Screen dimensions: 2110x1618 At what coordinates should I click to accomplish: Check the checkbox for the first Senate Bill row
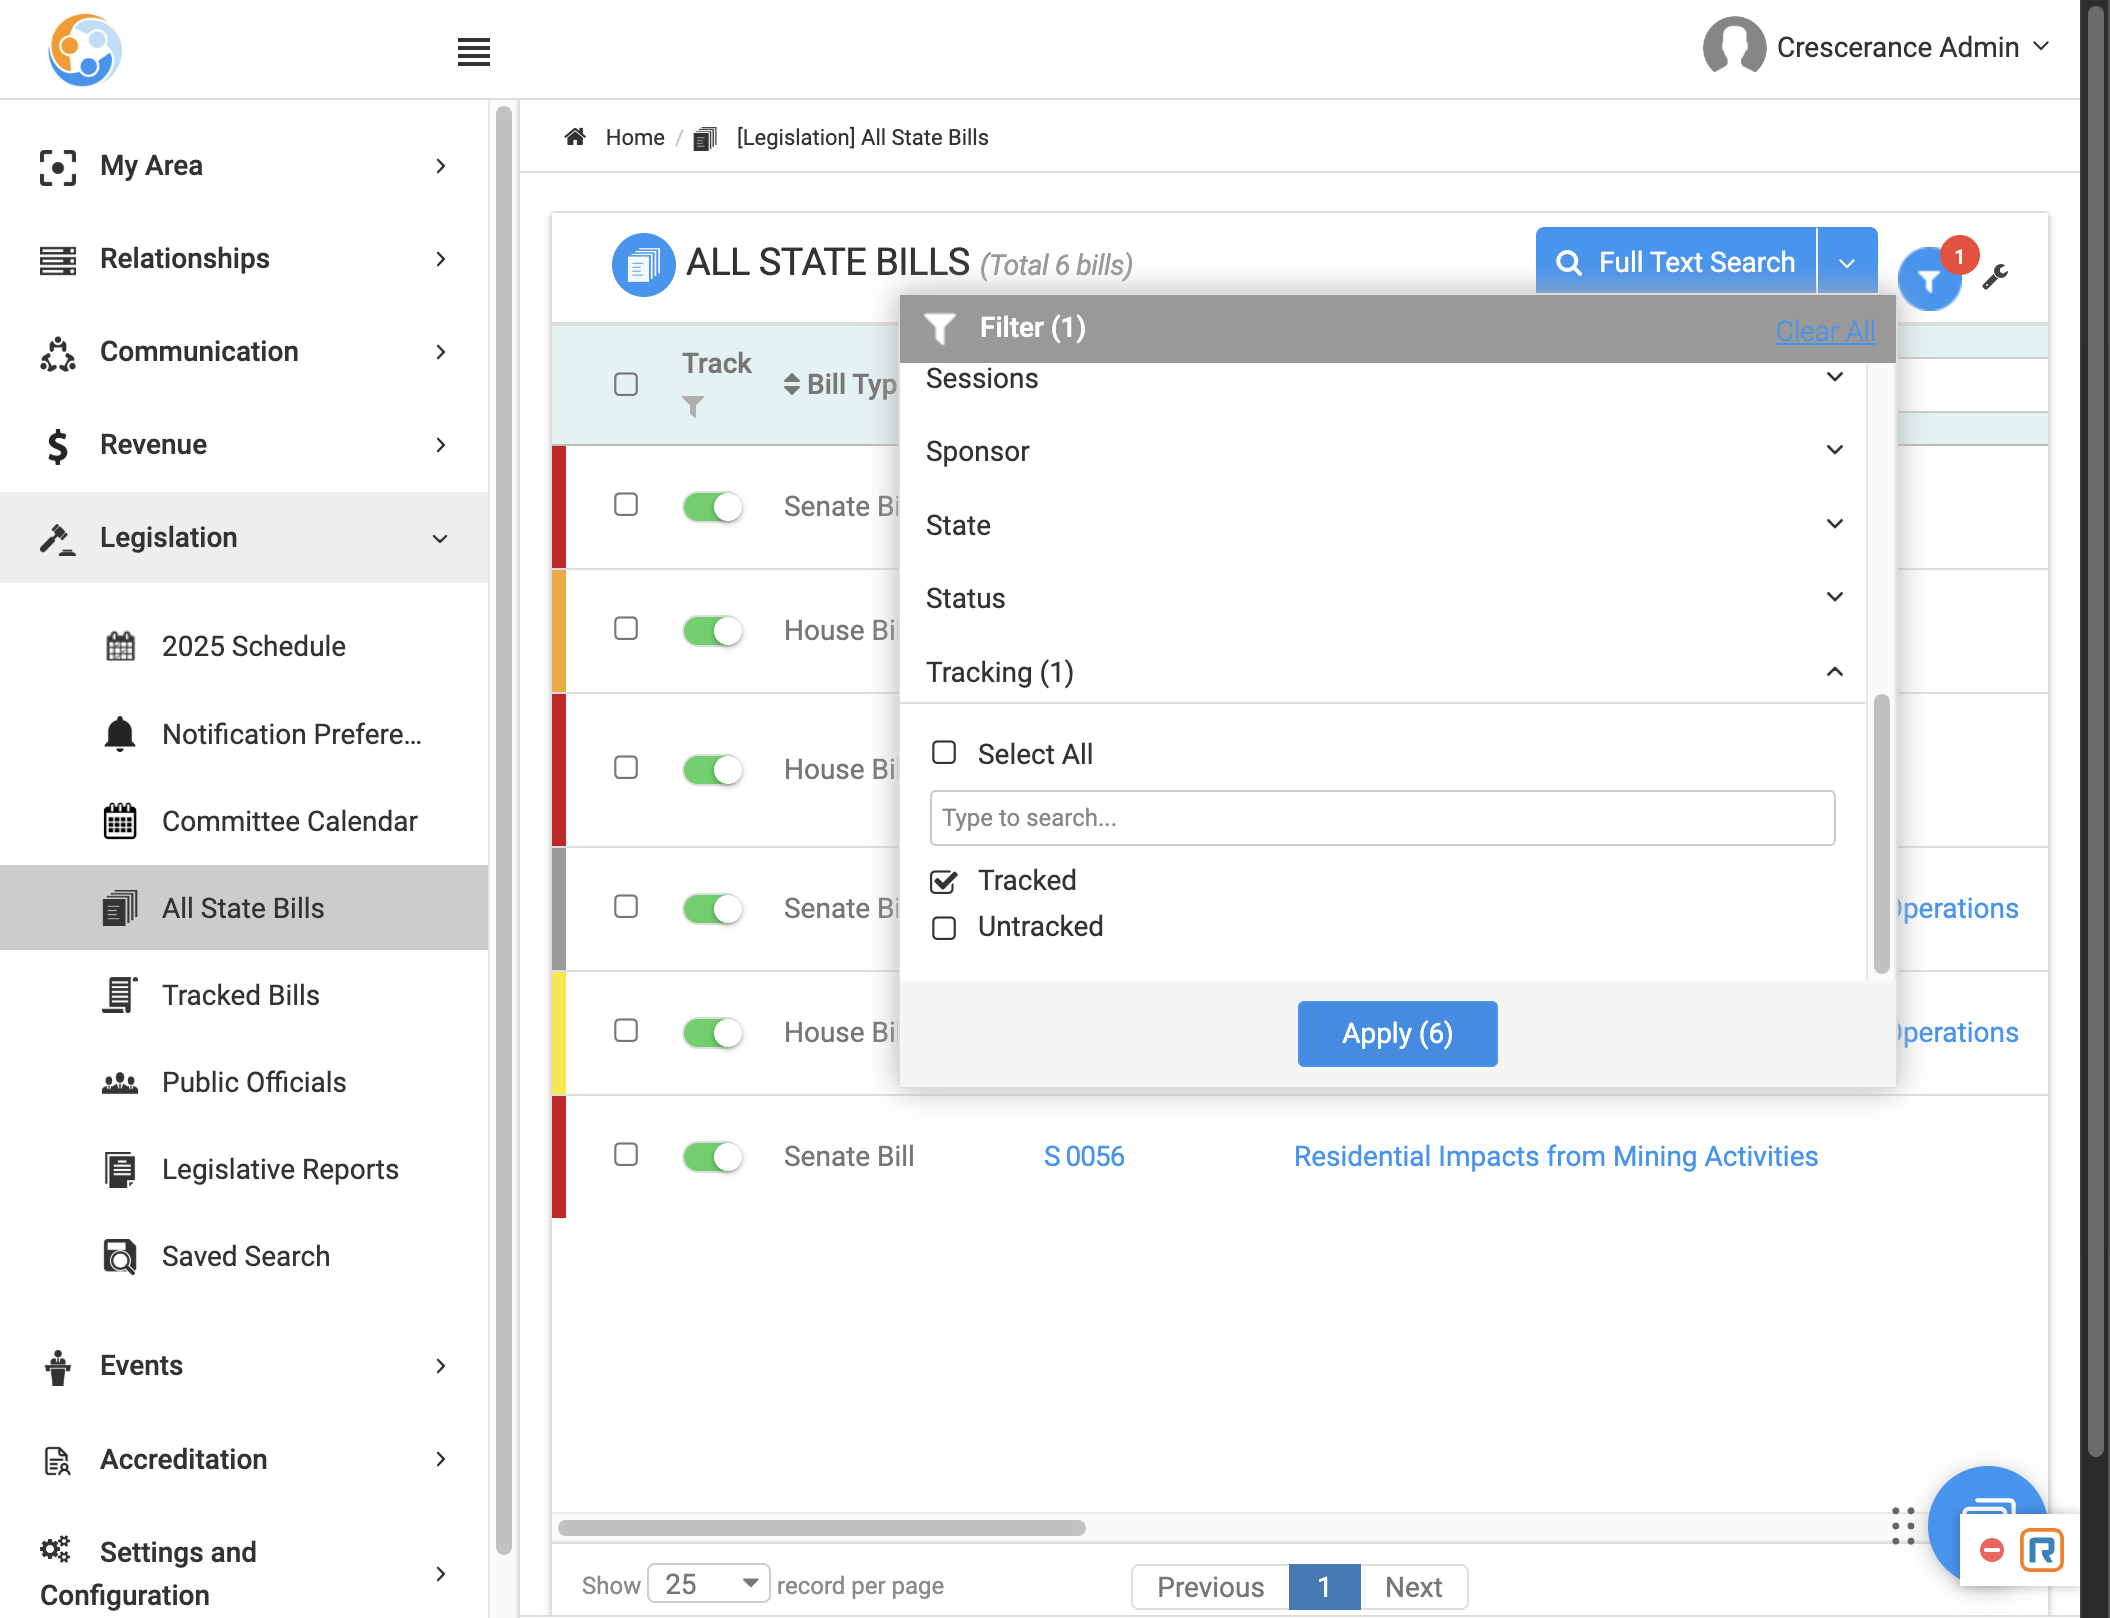[626, 505]
